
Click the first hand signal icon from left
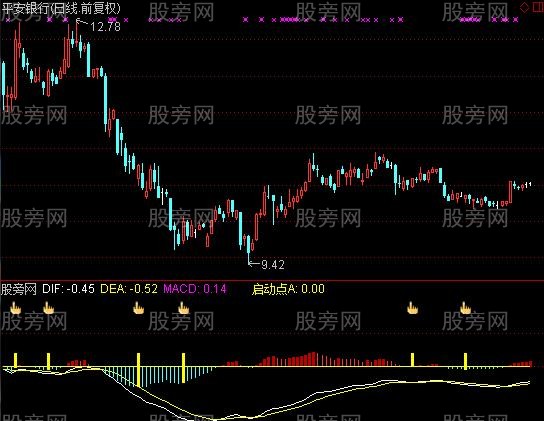(x=15, y=308)
